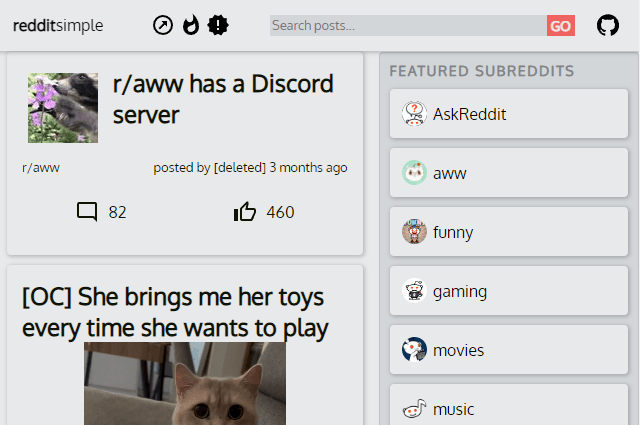Viewport: 640px width, 425px height.
Task: Click the r/aww subreddit label on post
Action: 41,168
